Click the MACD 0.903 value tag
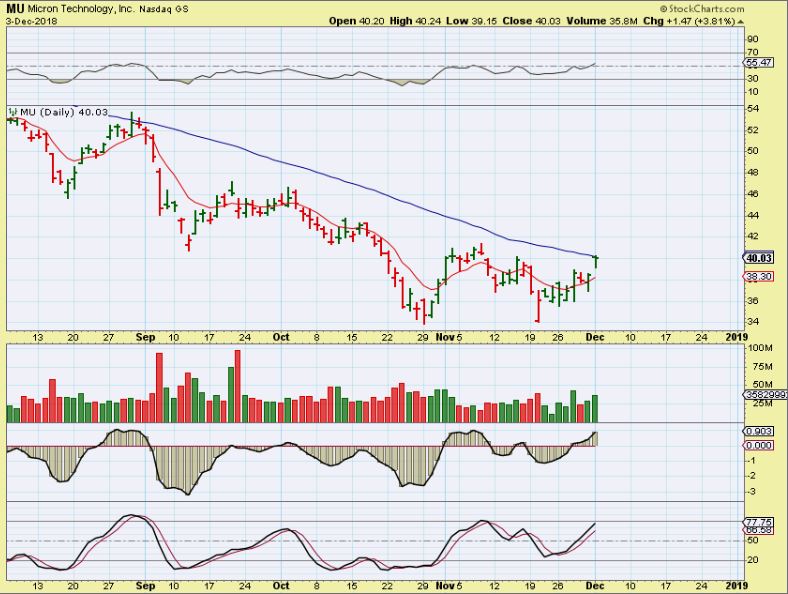Viewport: 788px width, 594px height. click(759, 431)
